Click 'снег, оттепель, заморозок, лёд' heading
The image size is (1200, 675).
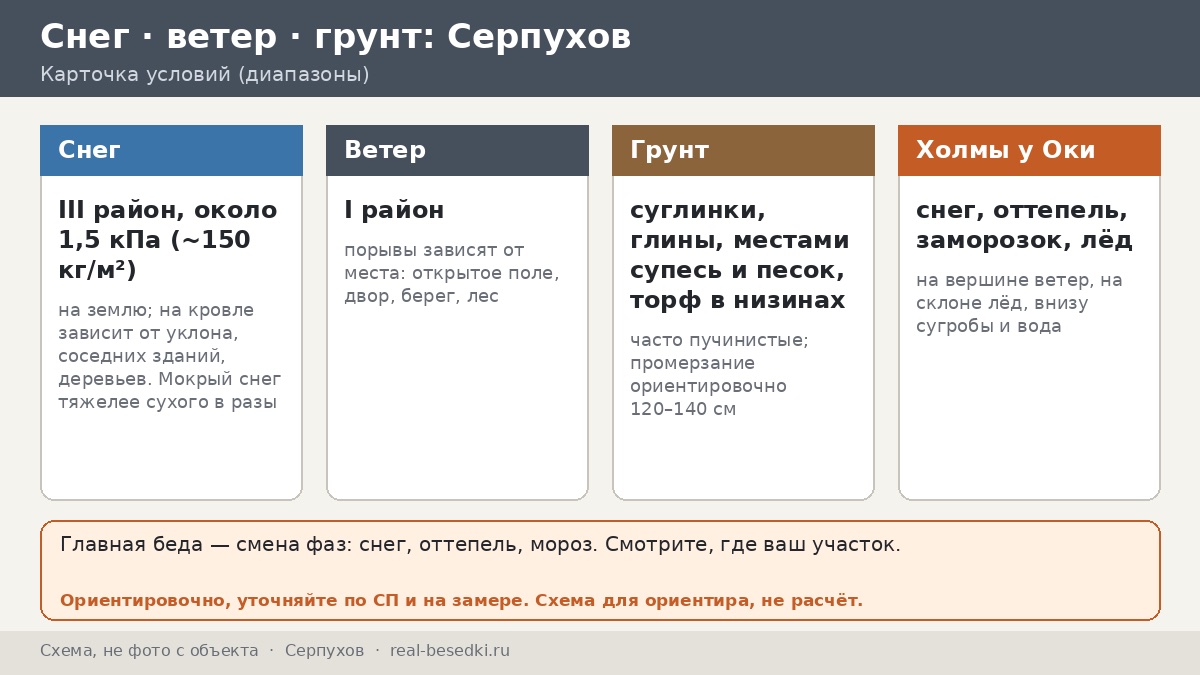(x=1025, y=225)
